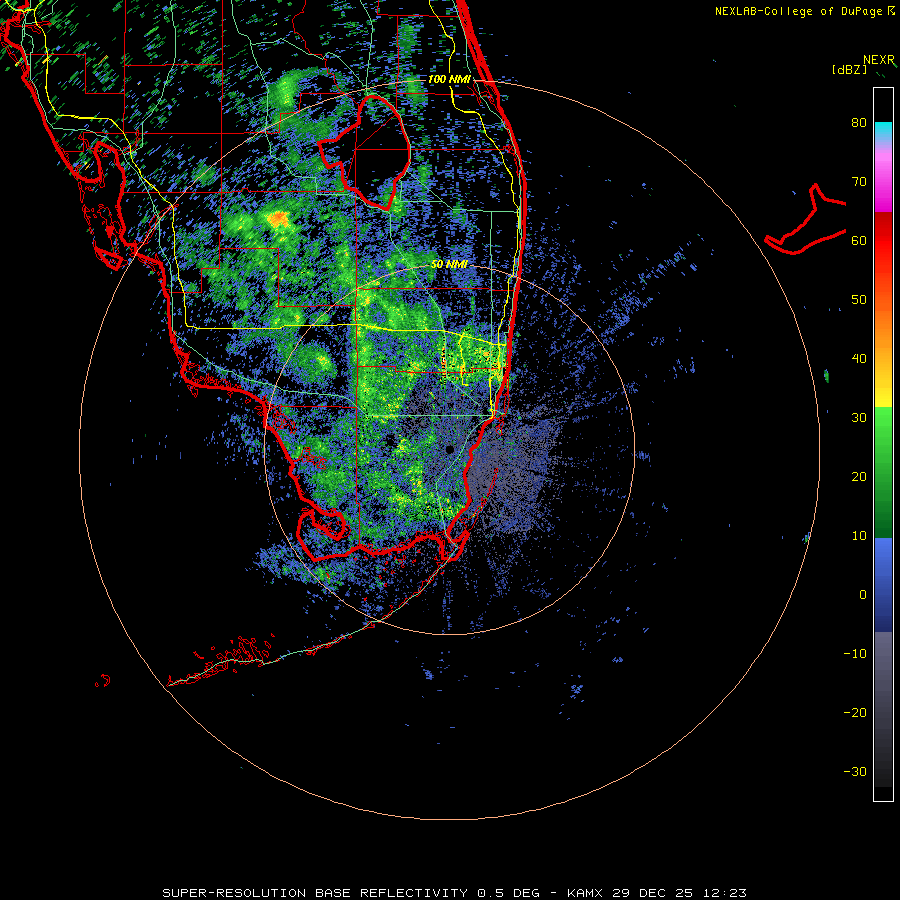Click the 70 value on dBZ scale
Image resolution: width=900 pixels, height=900 pixels.
coord(859,182)
